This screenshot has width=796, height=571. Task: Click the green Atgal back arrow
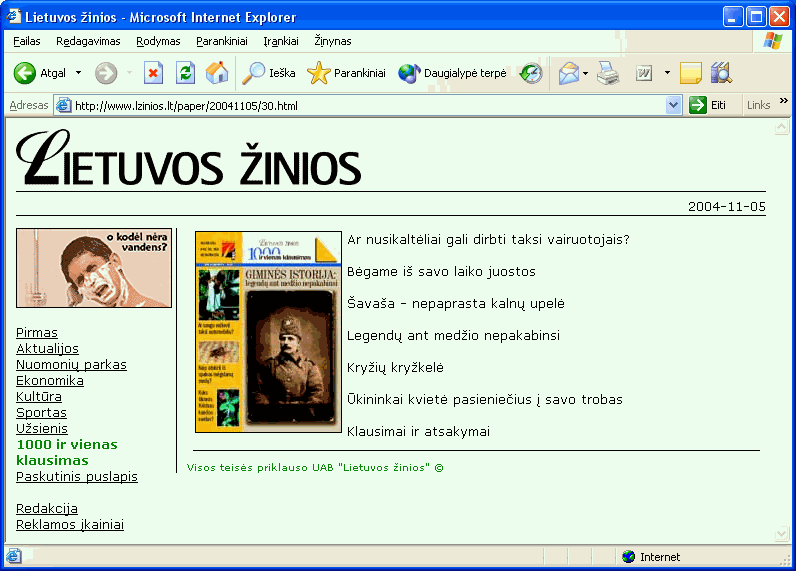(x=24, y=74)
